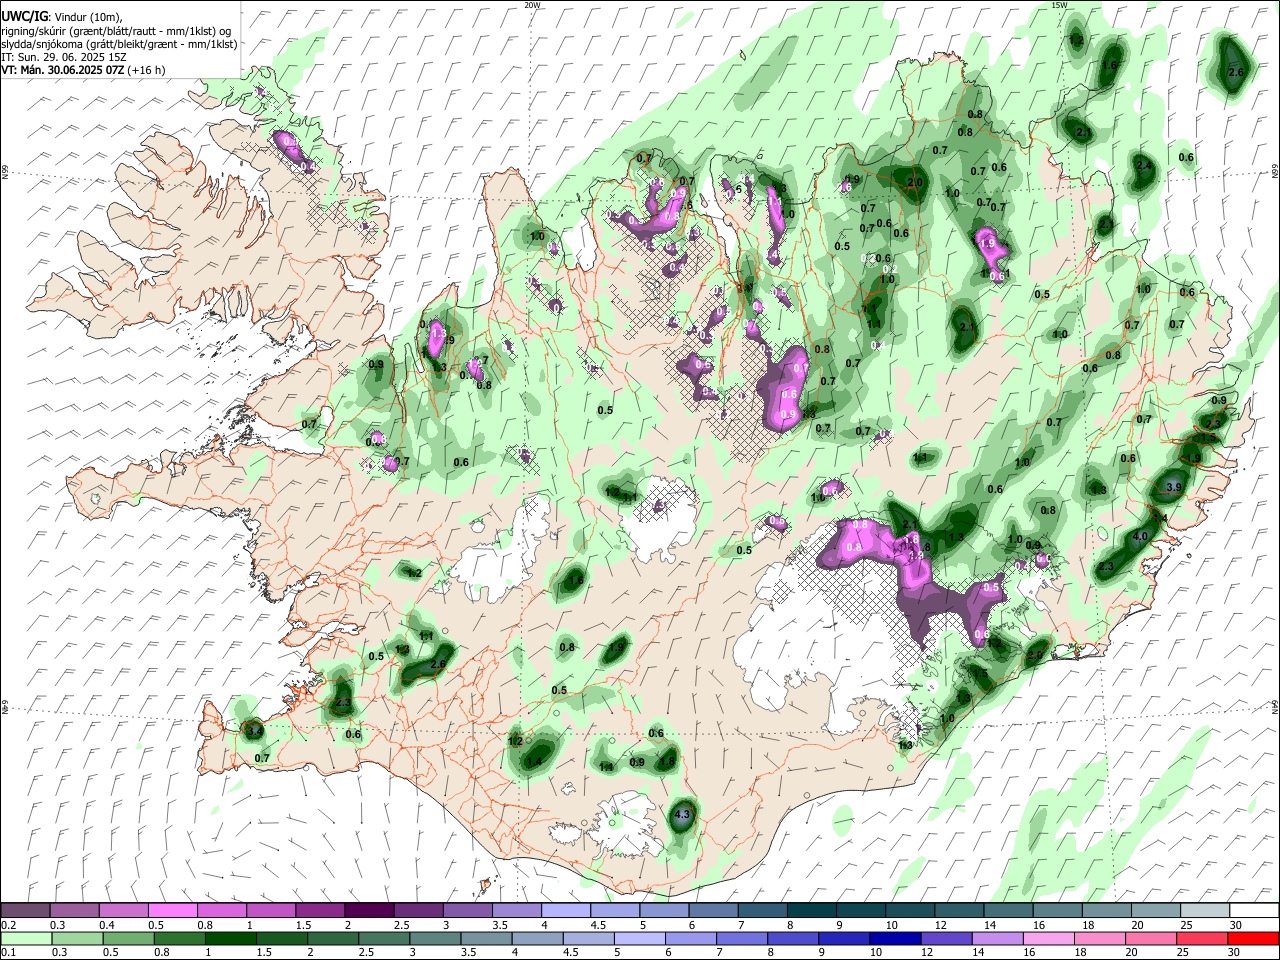
Task: Click the 2.4 rain cell value
Action: [x=1144, y=165]
